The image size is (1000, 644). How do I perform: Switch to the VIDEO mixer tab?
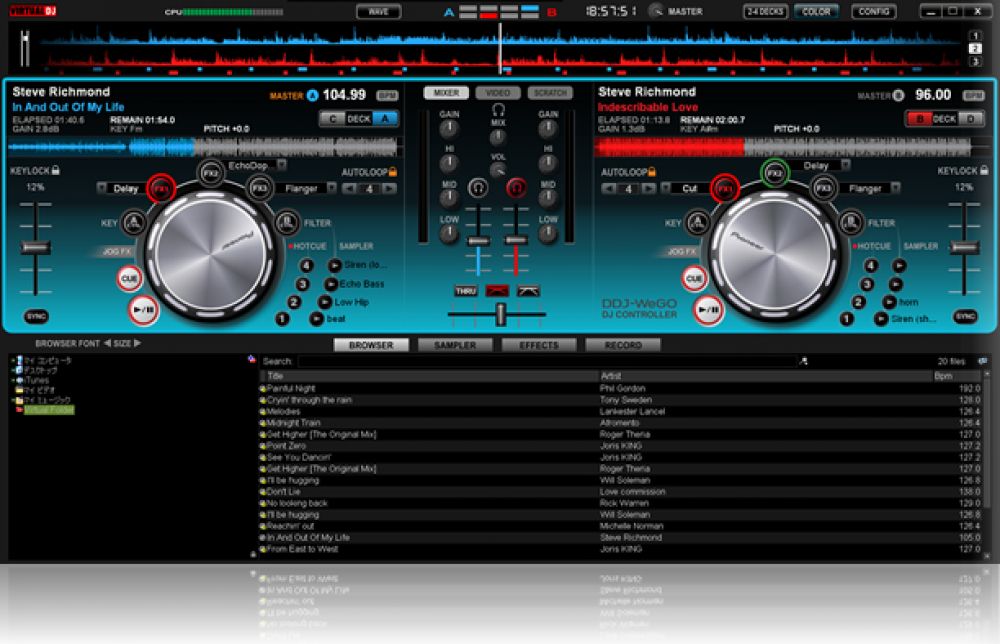pos(497,93)
